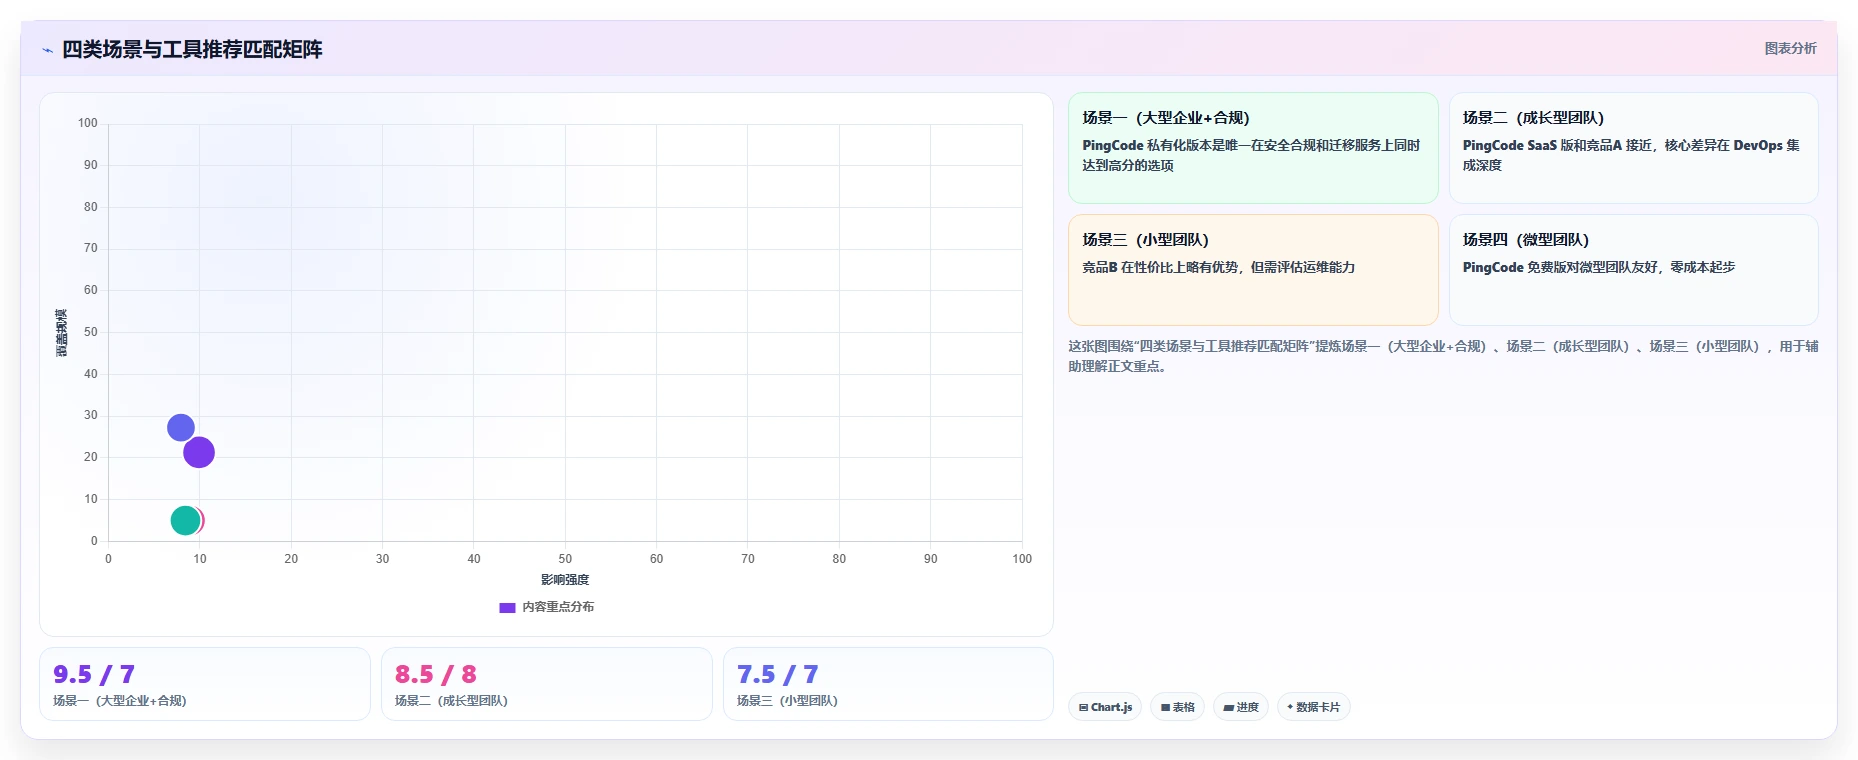Click the square icon in the 表格 tag

pos(1165,707)
